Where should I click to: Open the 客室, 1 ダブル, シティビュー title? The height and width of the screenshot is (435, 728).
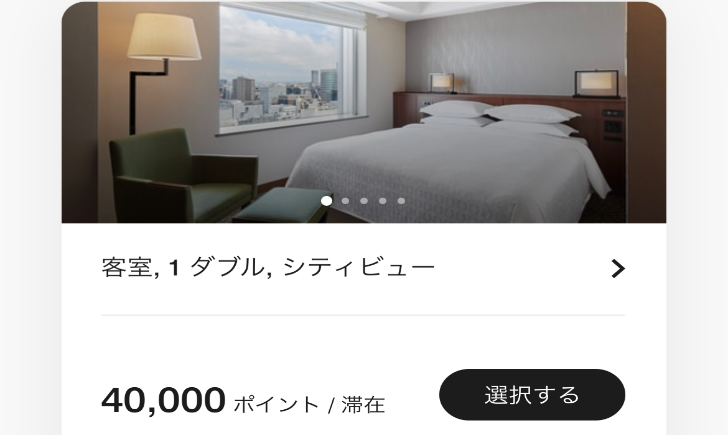pos(268,267)
